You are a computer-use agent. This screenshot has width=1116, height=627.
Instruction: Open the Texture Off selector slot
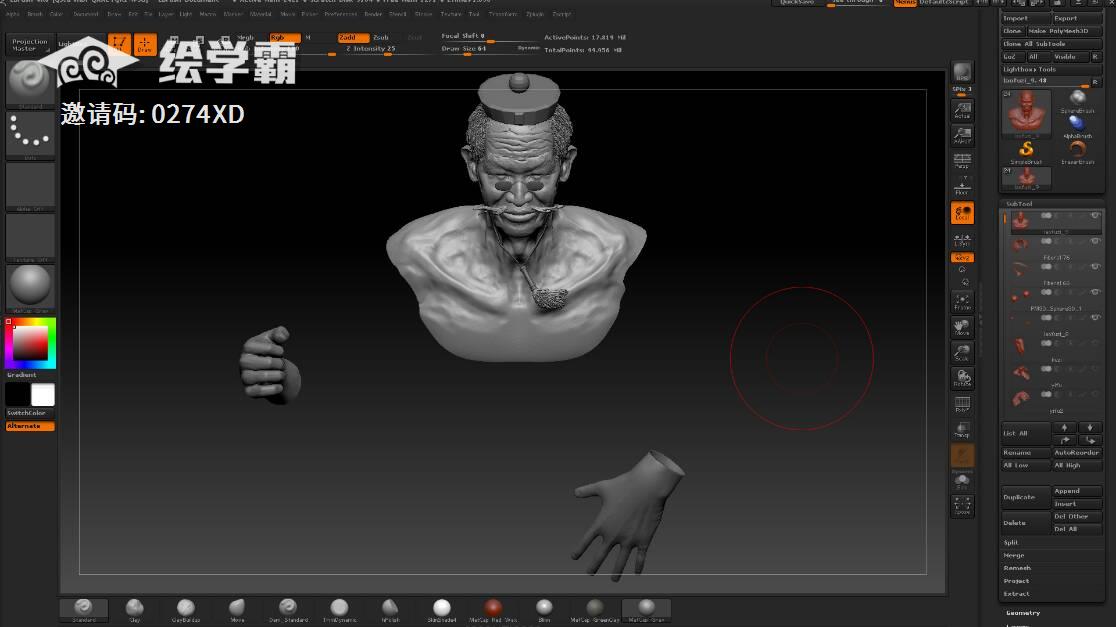30,238
